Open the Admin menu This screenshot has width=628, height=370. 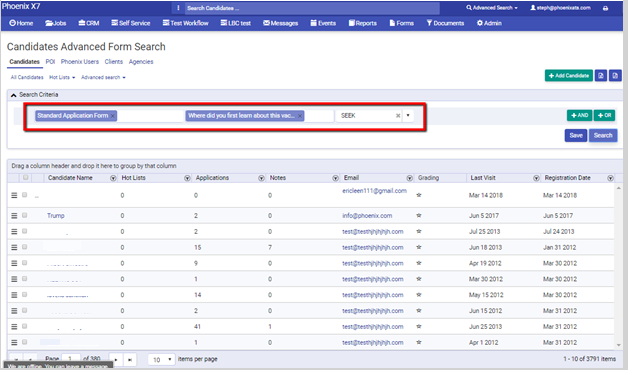tap(489, 23)
